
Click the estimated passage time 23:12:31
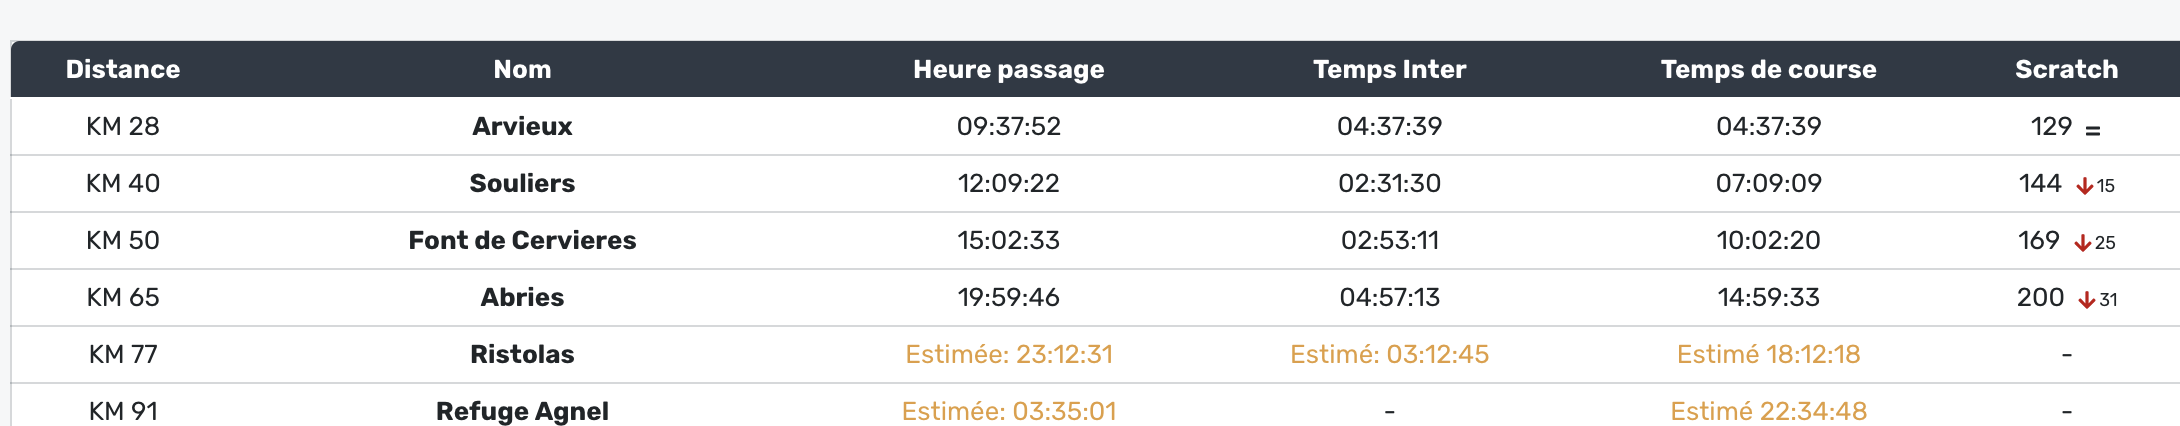[x=1008, y=354]
